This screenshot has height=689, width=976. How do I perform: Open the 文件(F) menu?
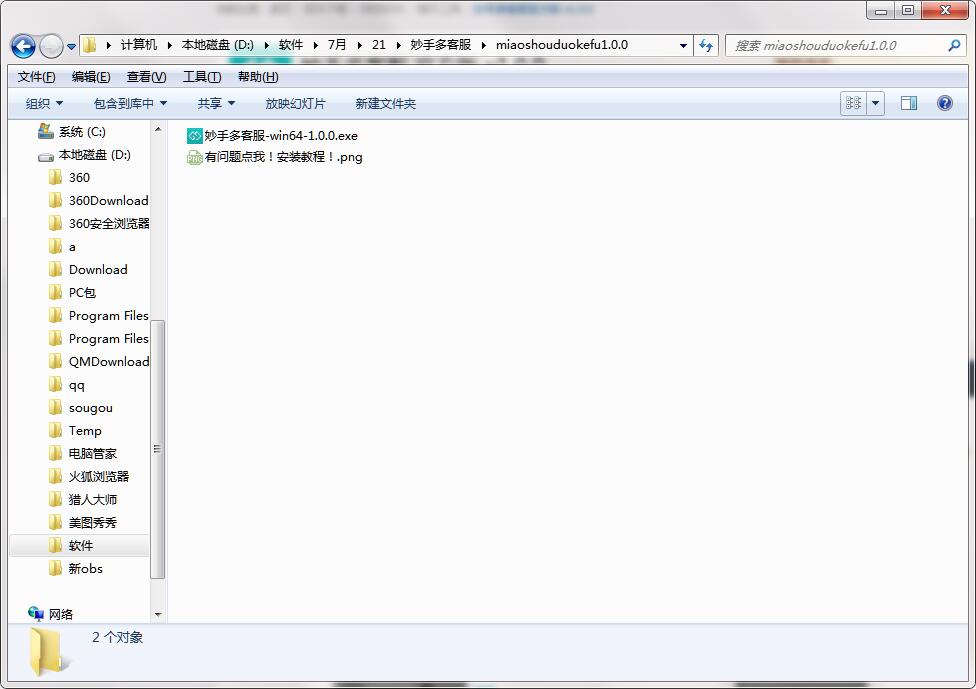36,77
